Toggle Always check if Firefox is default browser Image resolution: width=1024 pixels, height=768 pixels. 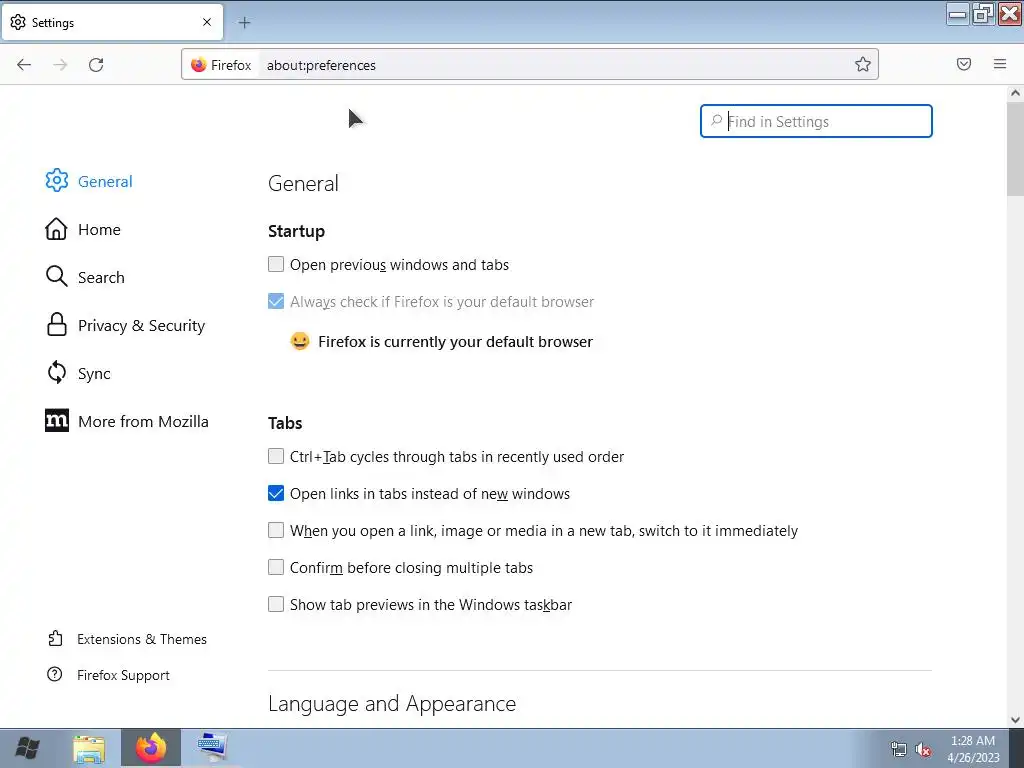pos(276,301)
